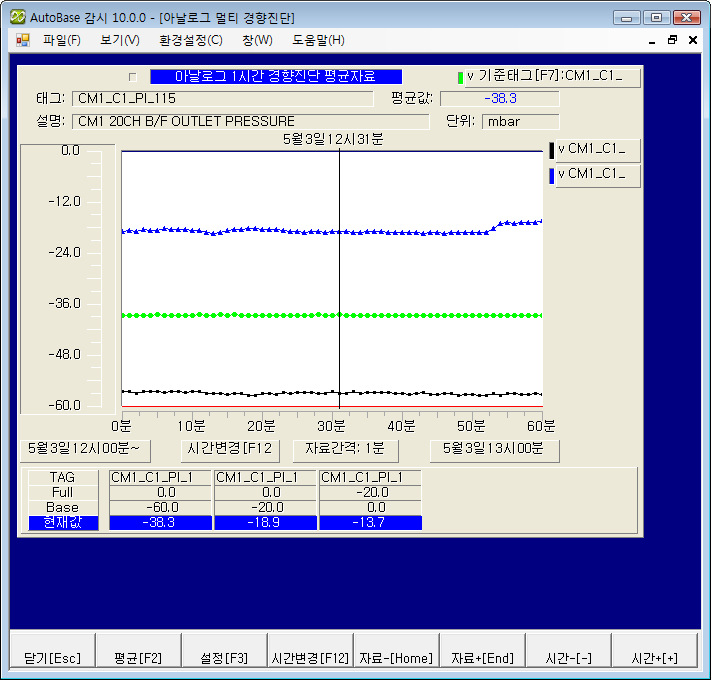
Task: Click the Base row header cell
Action: tap(63, 507)
